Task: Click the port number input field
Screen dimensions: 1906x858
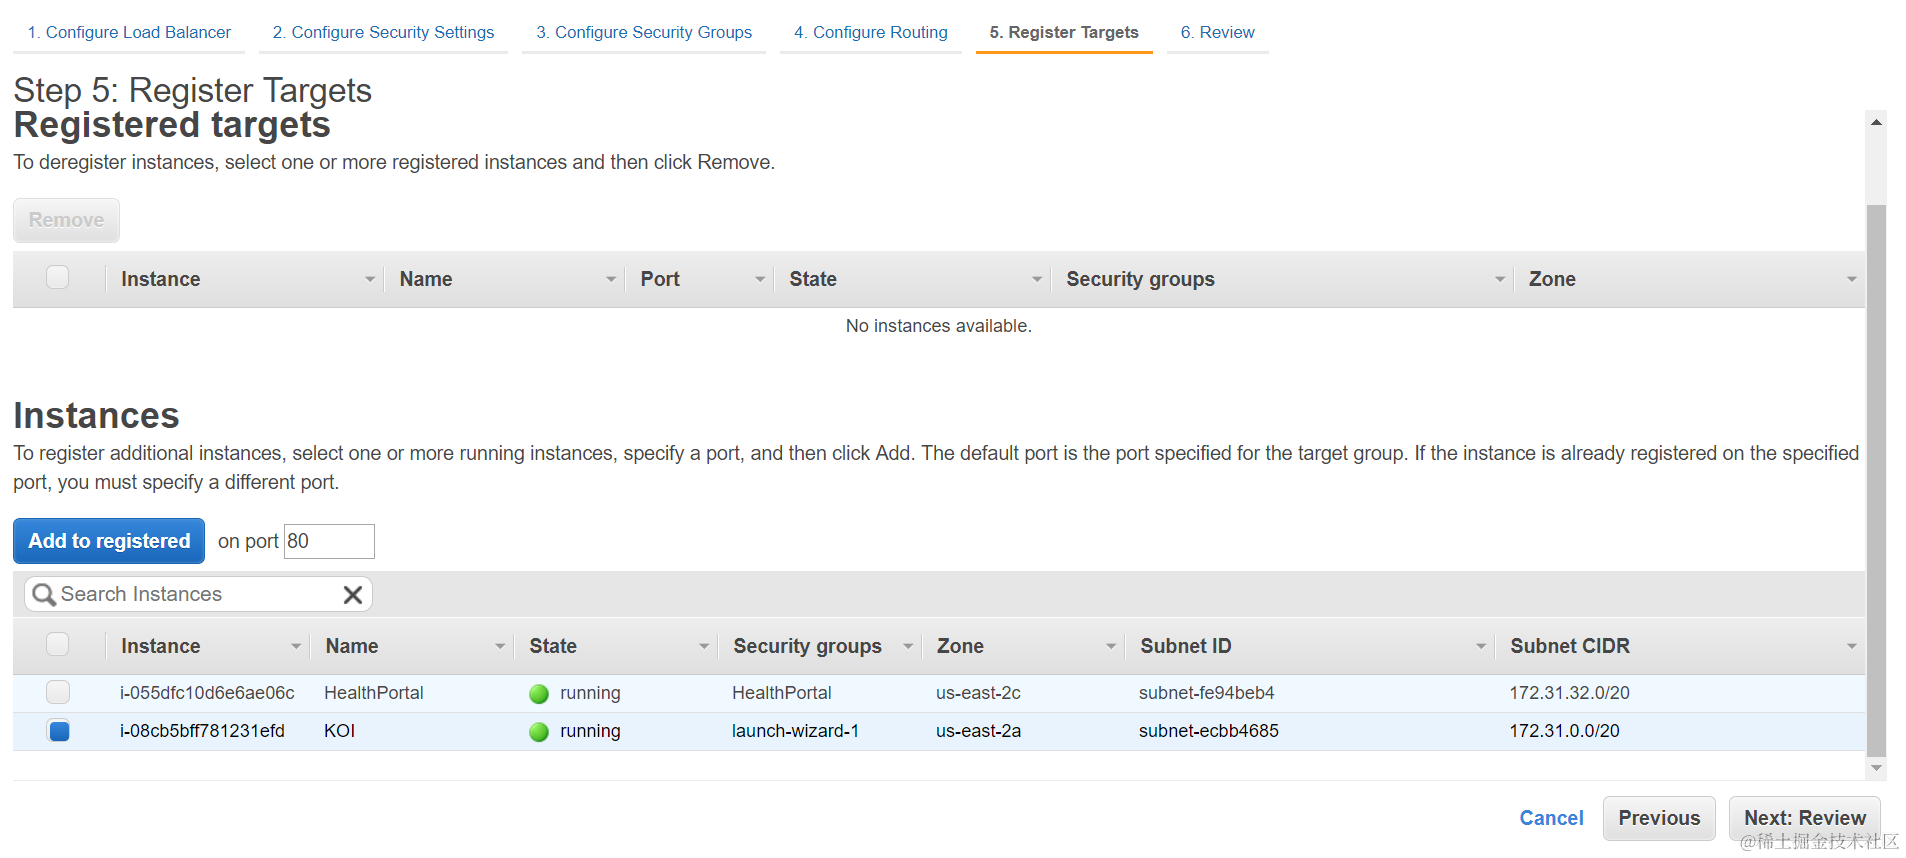Action: point(329,541)
